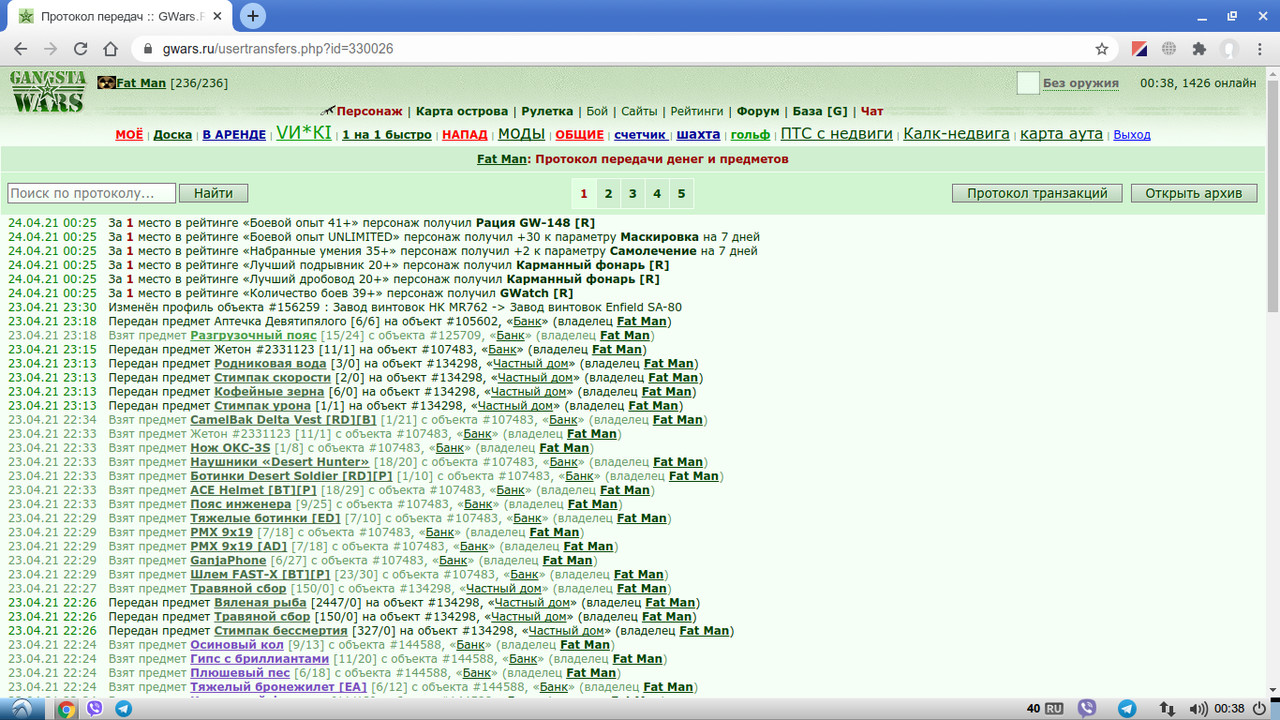Click the Выход logout link
This screenshot has width=1280, height=720.
click(x=1132, y=134)
